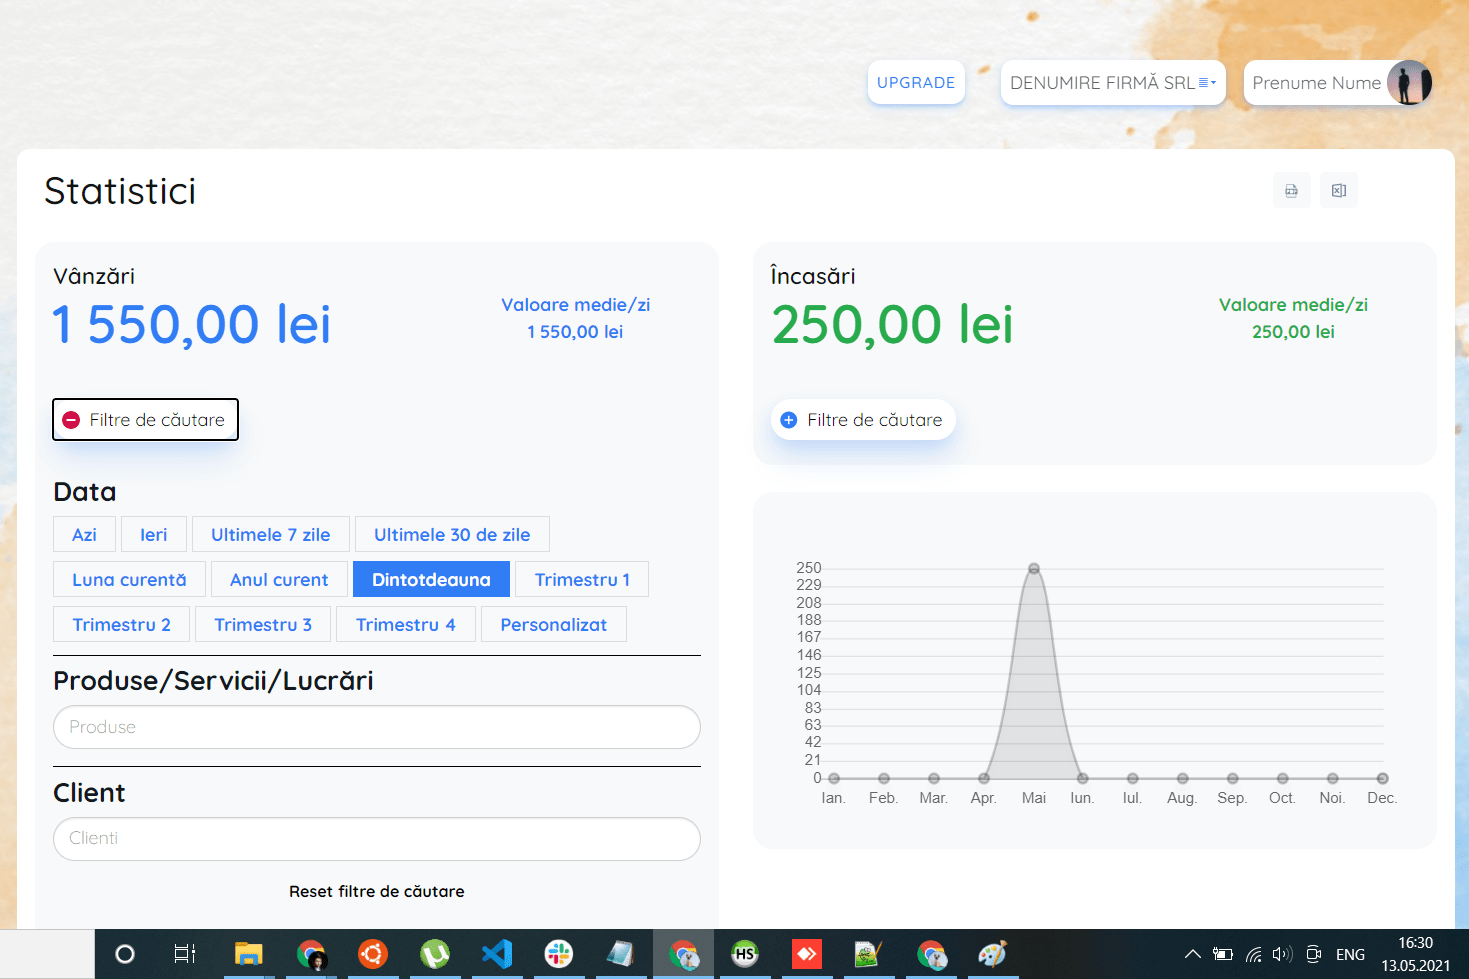
Task: Select the Mai data point on the chart
Action: [x=1033, y=568]
